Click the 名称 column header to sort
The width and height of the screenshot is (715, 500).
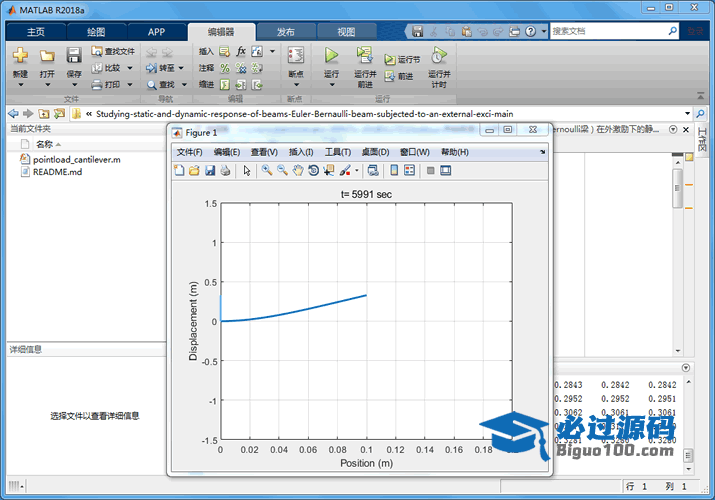(x=44, y=144)
